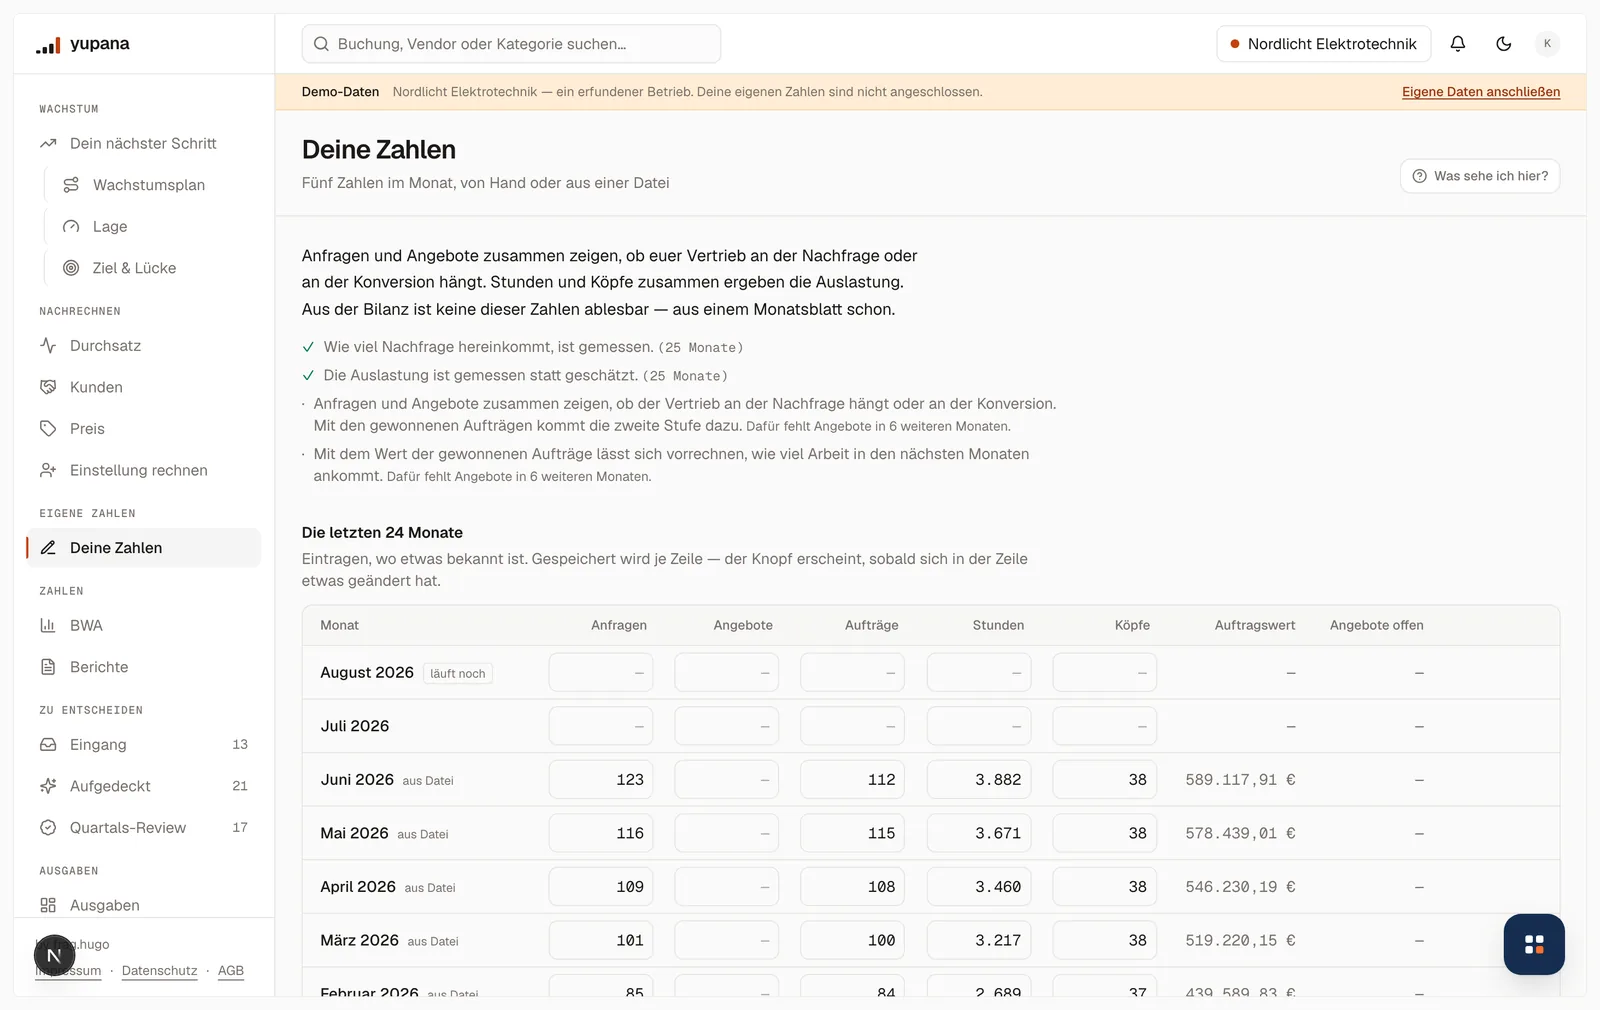
Task: Click the Köpfe field for August 2026
Action: coord(1105,673)
